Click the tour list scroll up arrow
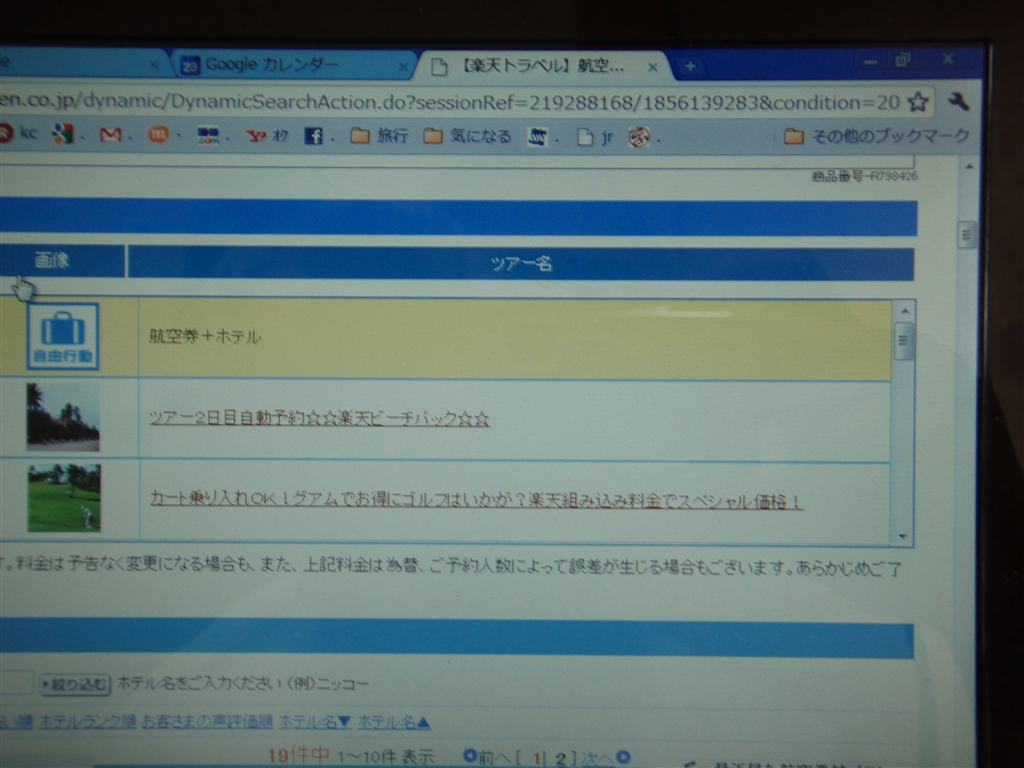Image resolution: width=1024 pixels, height=768 pixels. coord(904,311)
